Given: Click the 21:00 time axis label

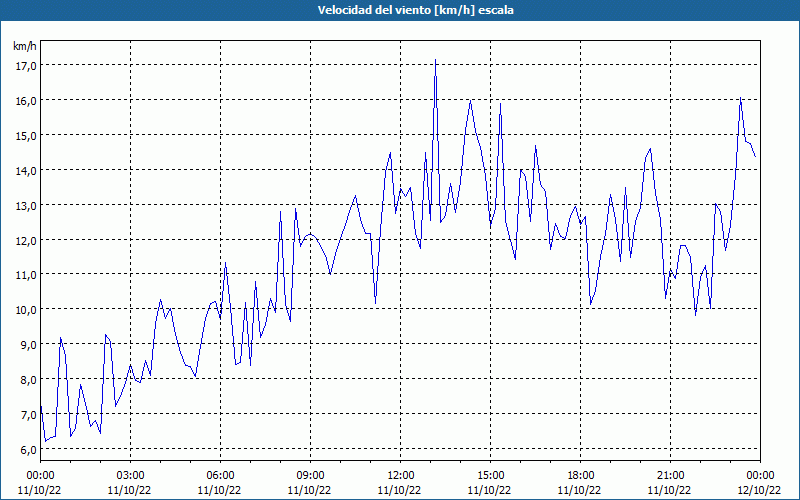Looking at the screenshot, I should coord(670,476).
